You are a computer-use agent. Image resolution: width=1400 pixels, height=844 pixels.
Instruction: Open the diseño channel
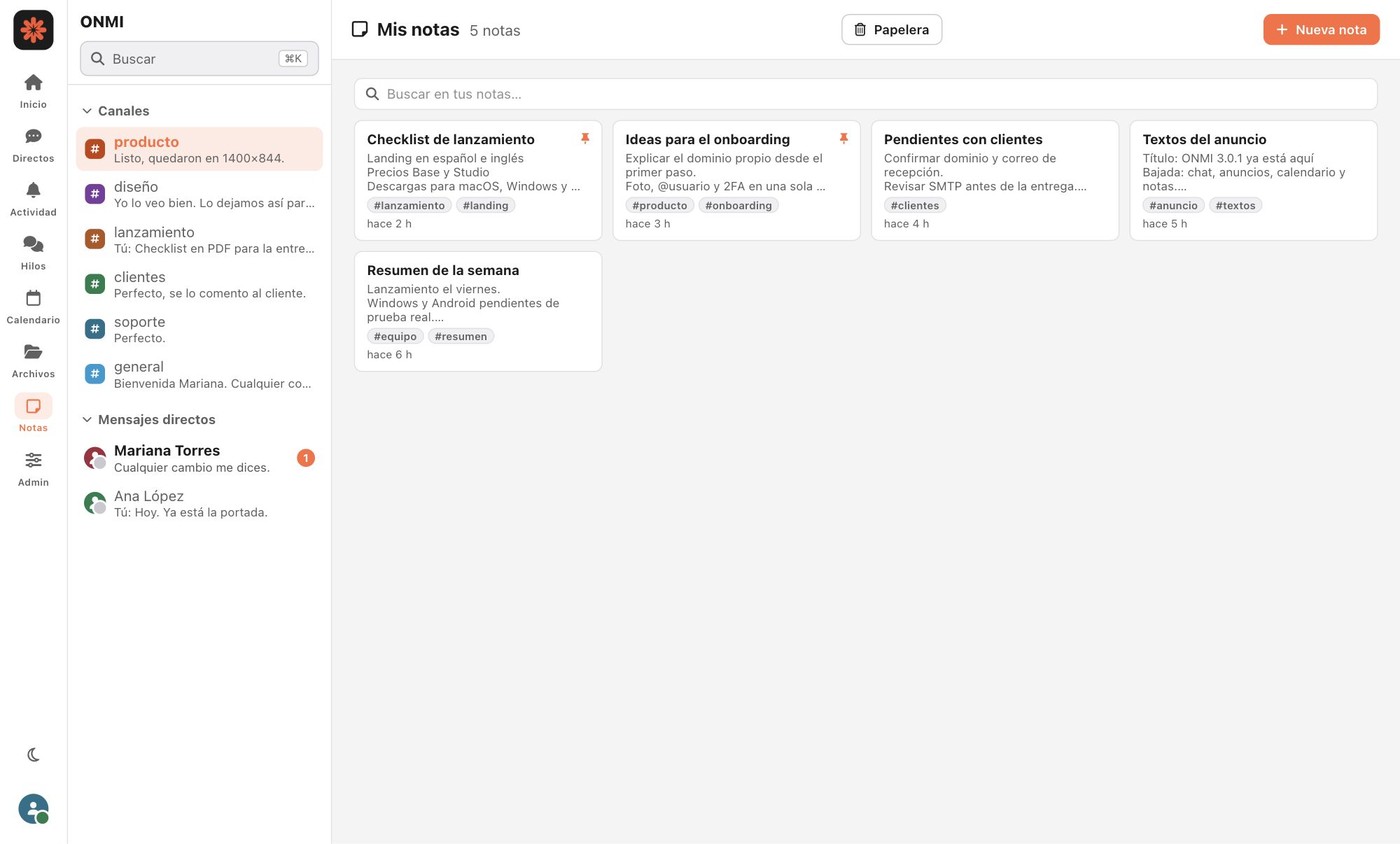[199, 194]
